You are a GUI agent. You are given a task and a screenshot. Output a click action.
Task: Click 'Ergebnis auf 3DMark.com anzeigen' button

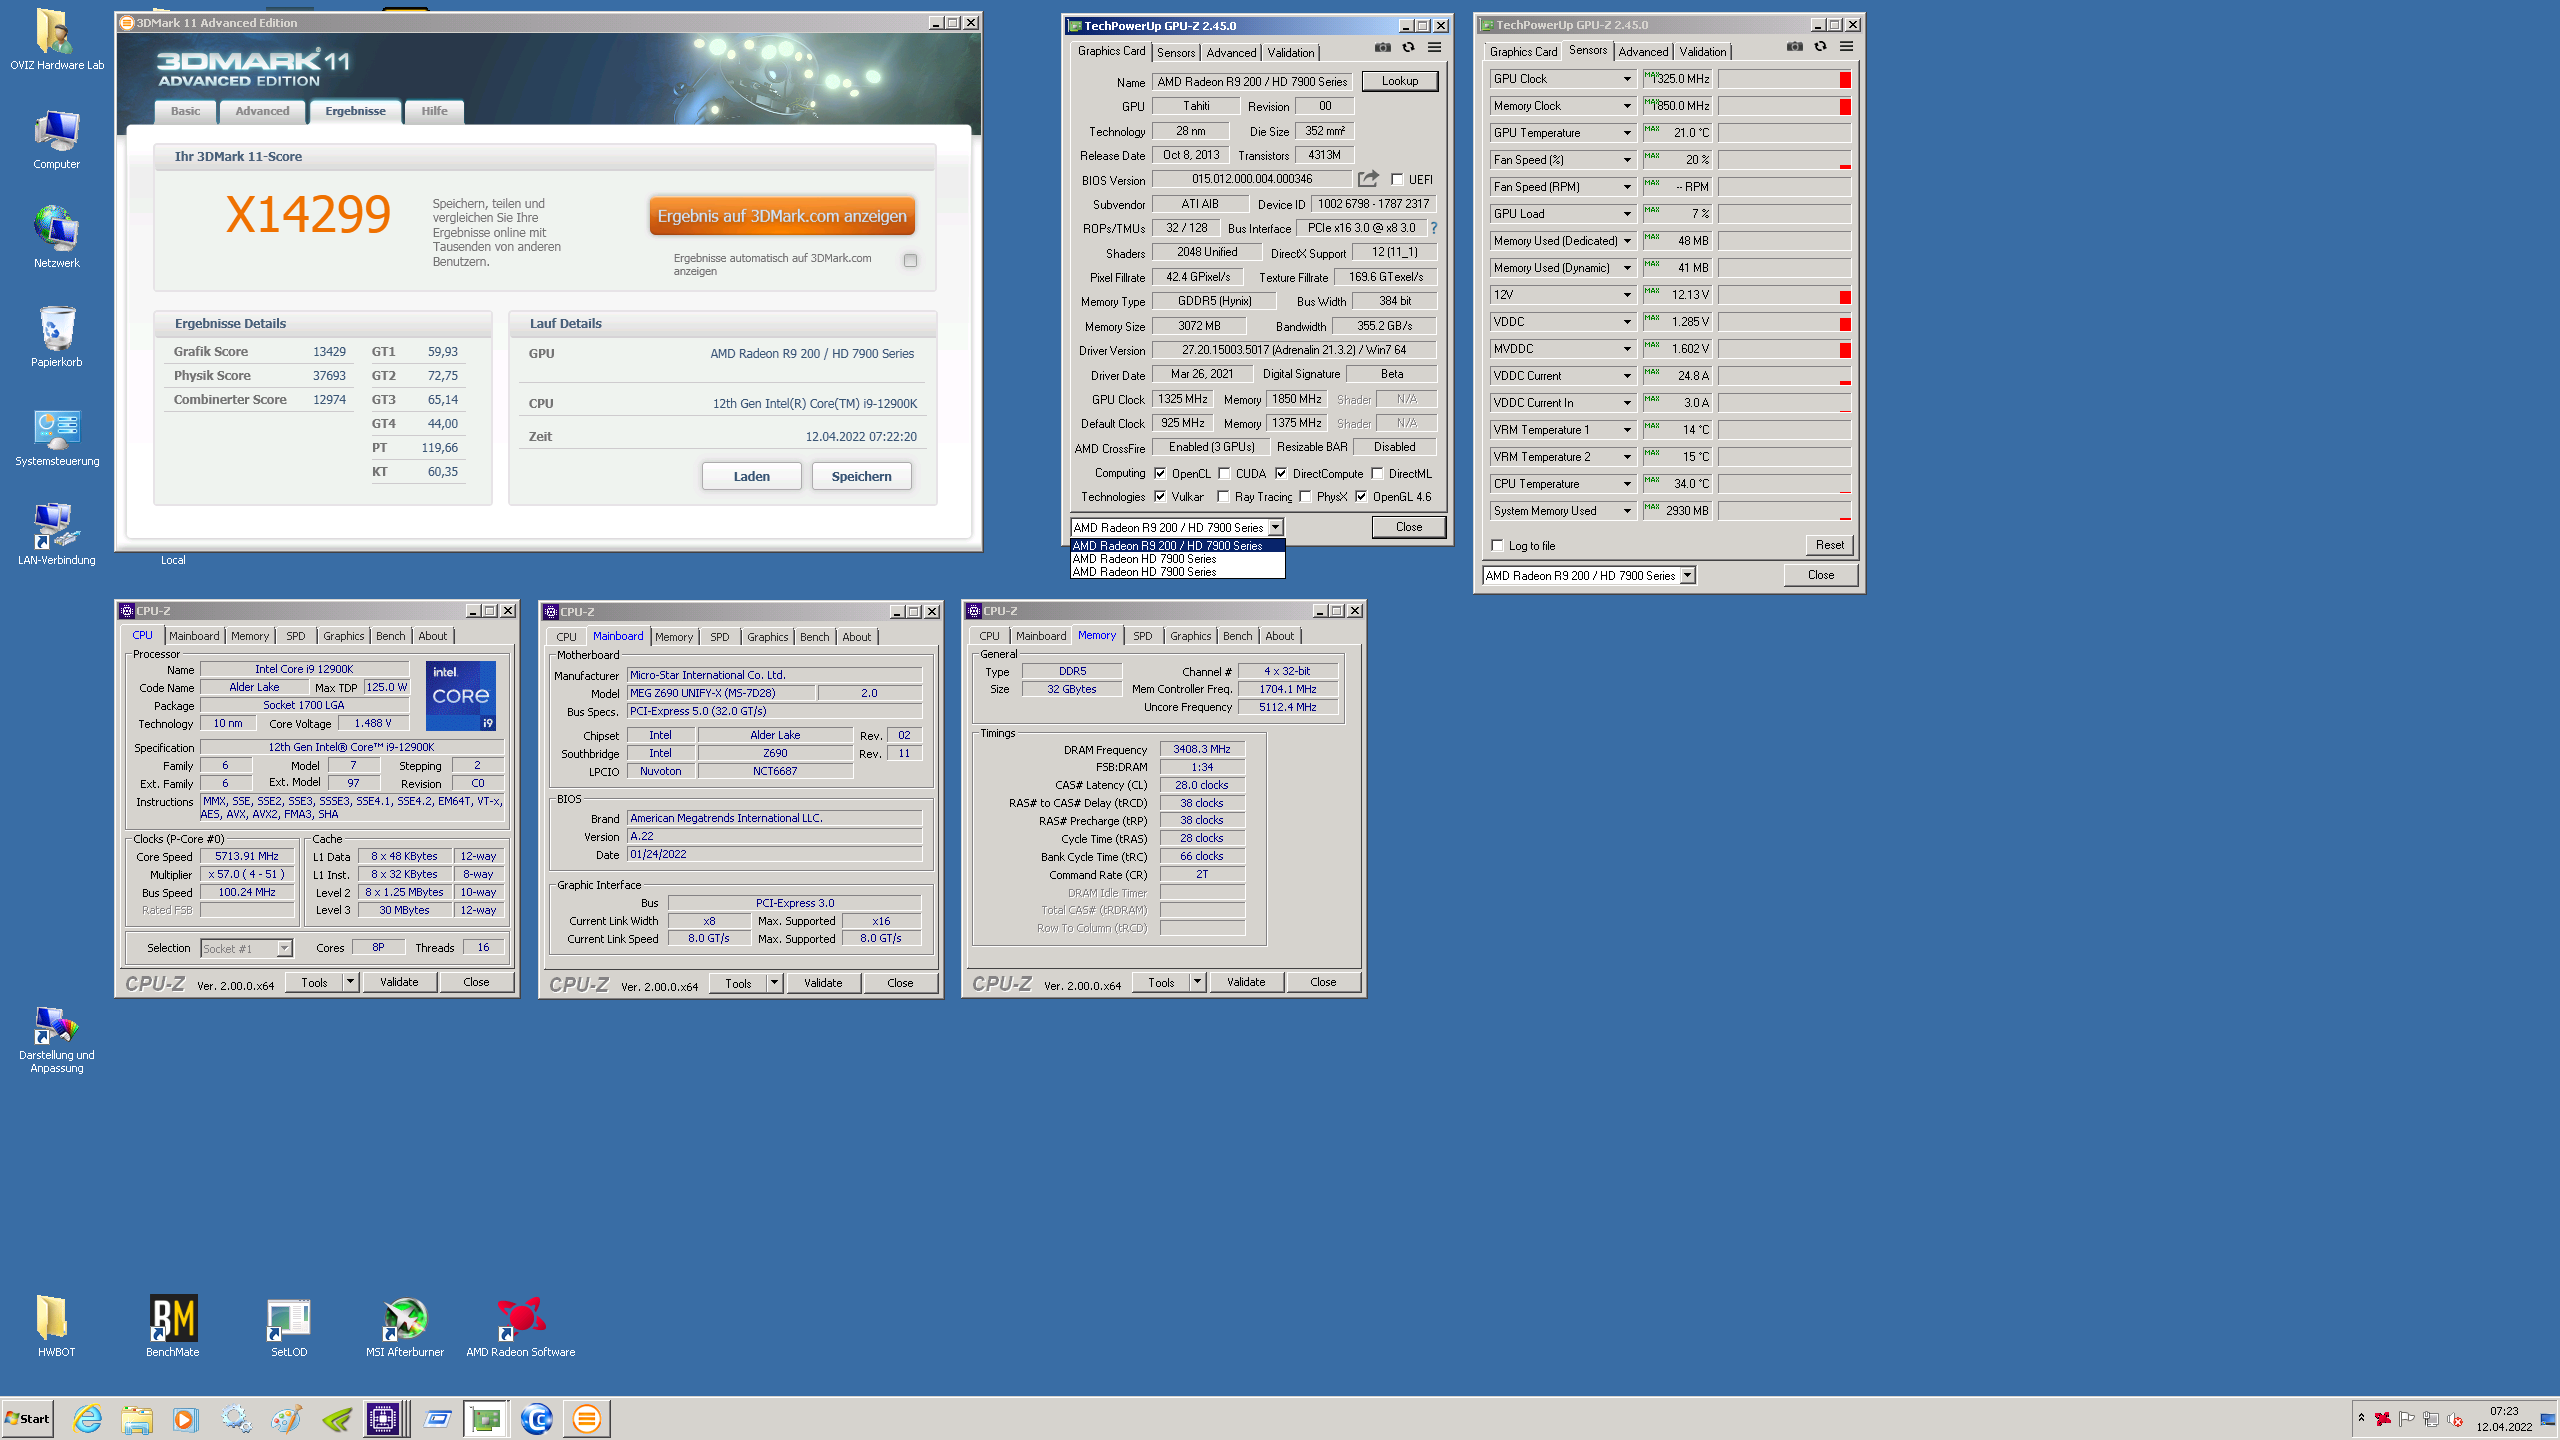click(782, 216)
